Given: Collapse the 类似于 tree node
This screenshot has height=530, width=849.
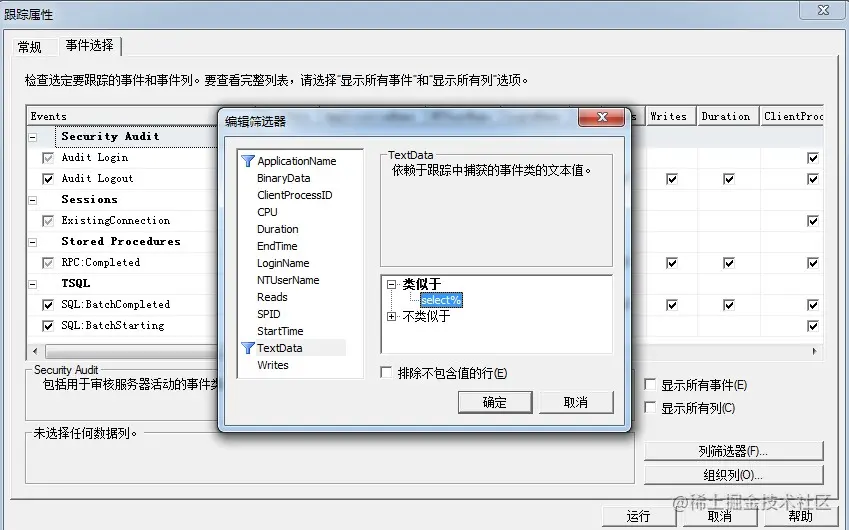Looking at the screenshot, I should [x=391, y=284].
